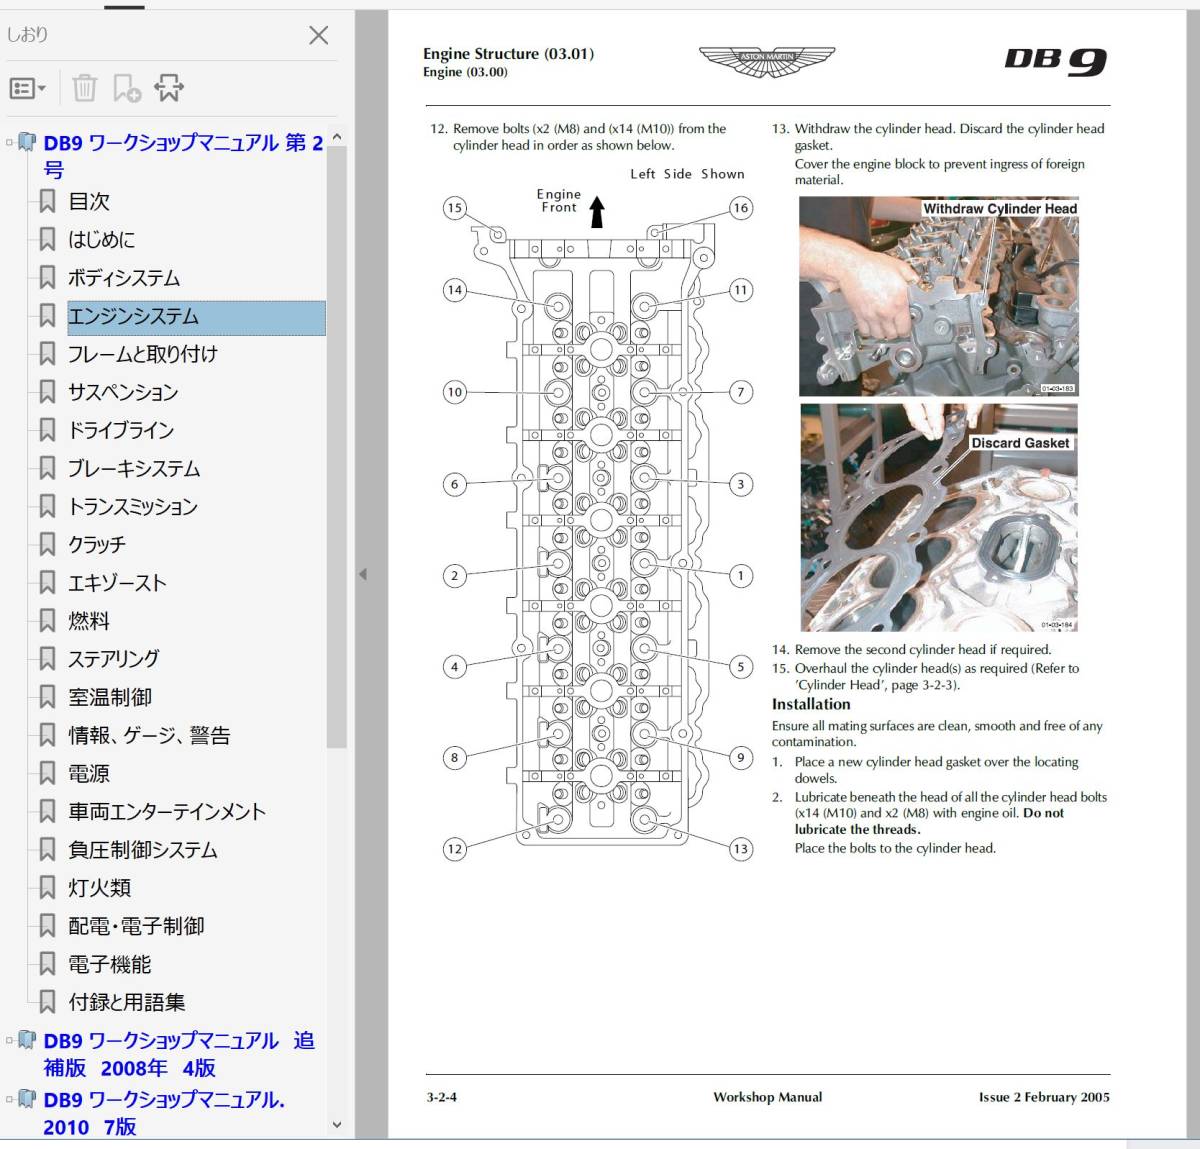Click the bookmark icon beside クラッチ
This screenshot has width=1200, height=1149.
(x=47, y=544)
